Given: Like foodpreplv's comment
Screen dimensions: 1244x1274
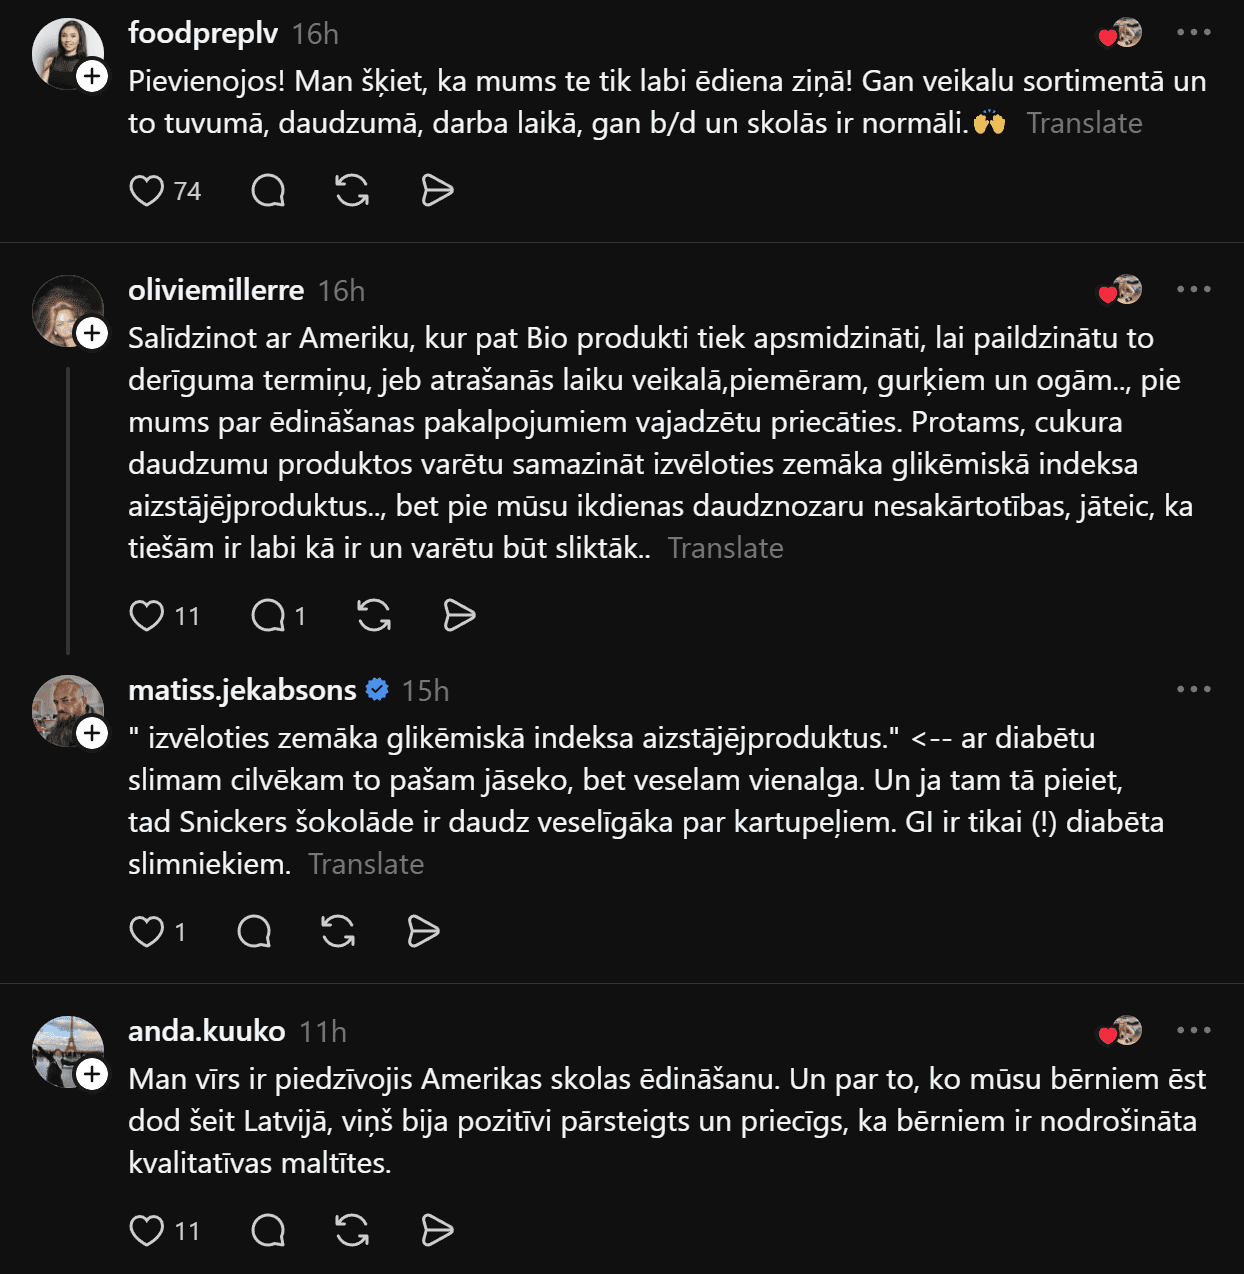Looking at the screenshot, I should coord(147,190).
